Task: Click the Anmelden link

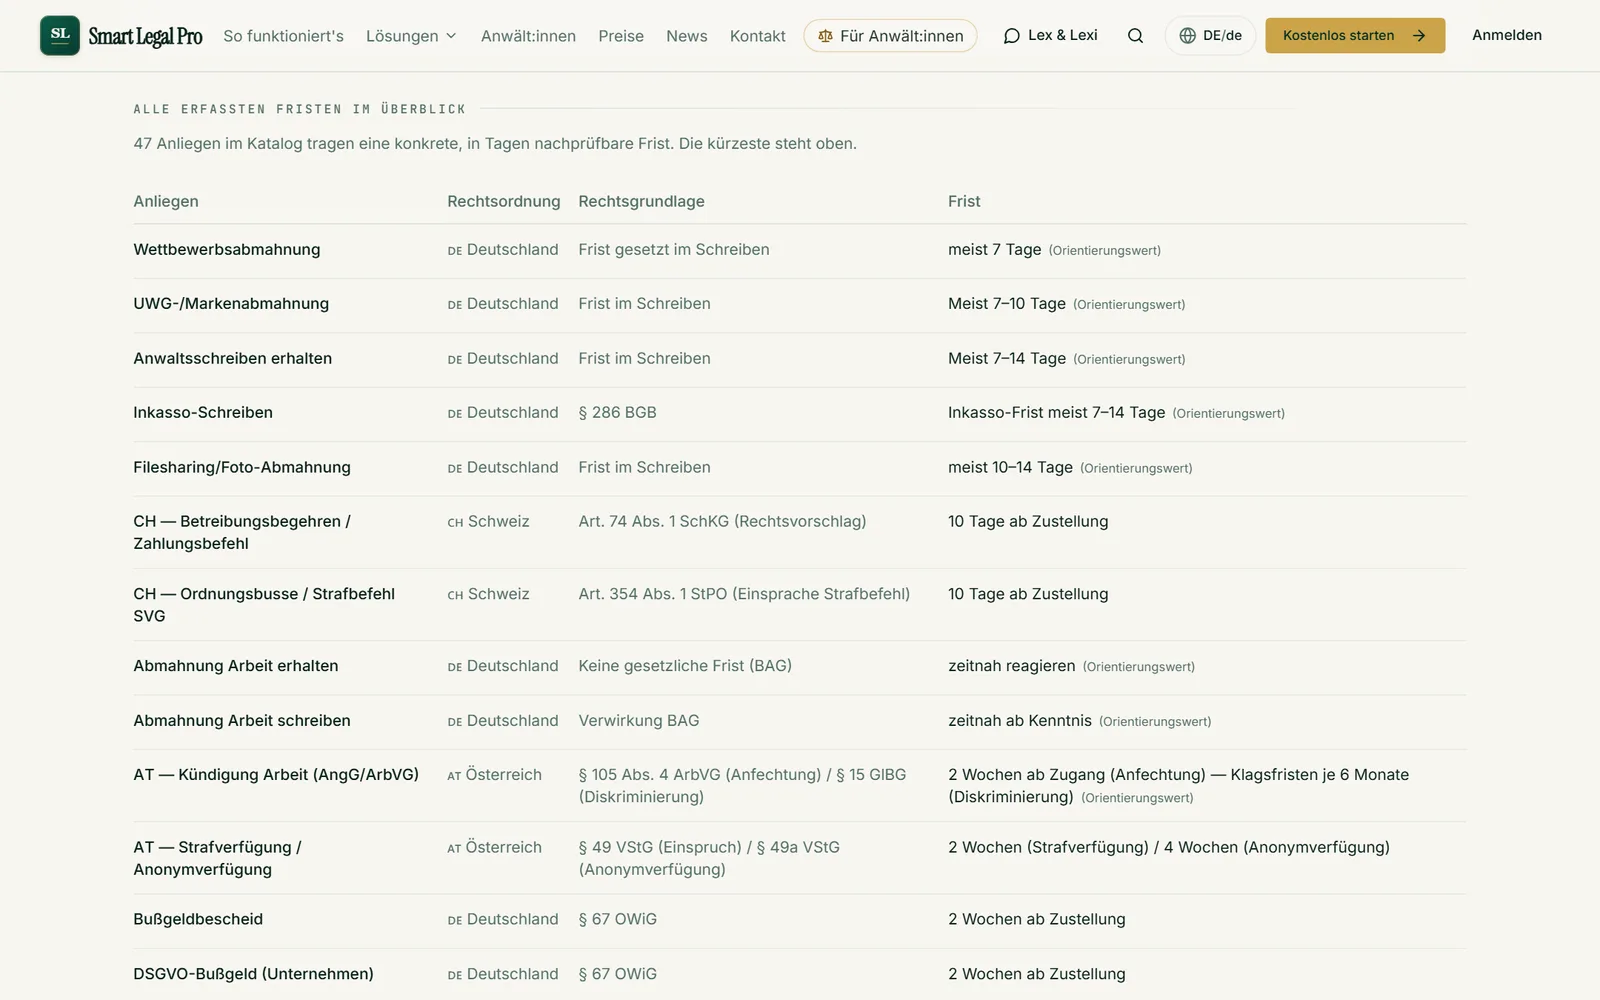Action: [1506, 35]
